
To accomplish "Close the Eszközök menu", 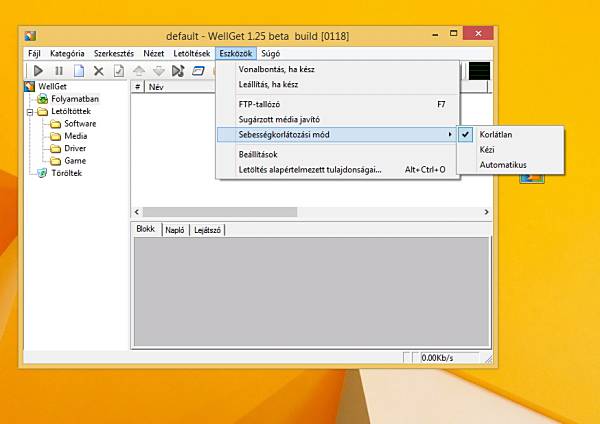I will pos(236,54).
